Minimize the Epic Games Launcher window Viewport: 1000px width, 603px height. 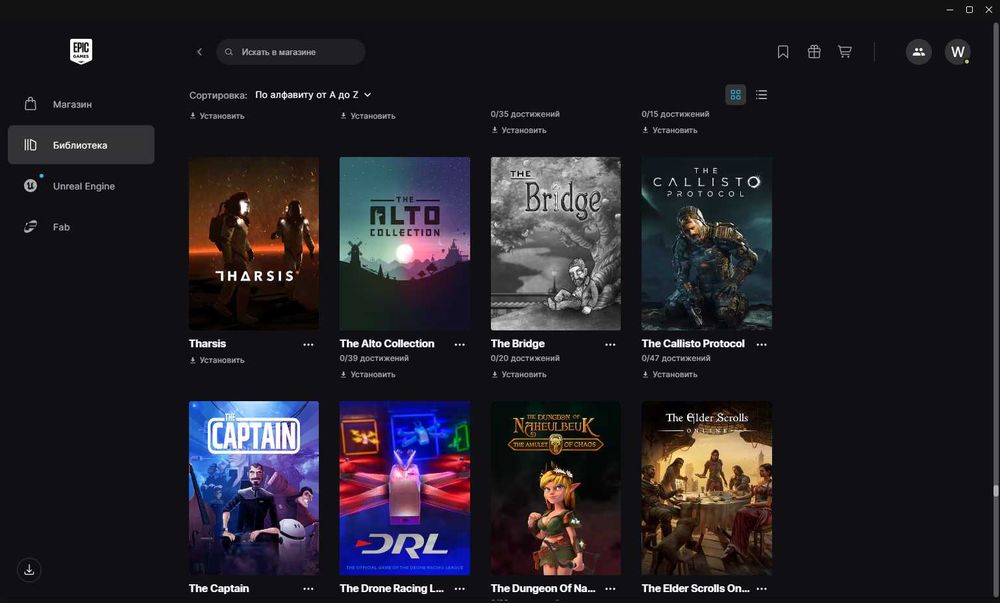tap(950, 10)
